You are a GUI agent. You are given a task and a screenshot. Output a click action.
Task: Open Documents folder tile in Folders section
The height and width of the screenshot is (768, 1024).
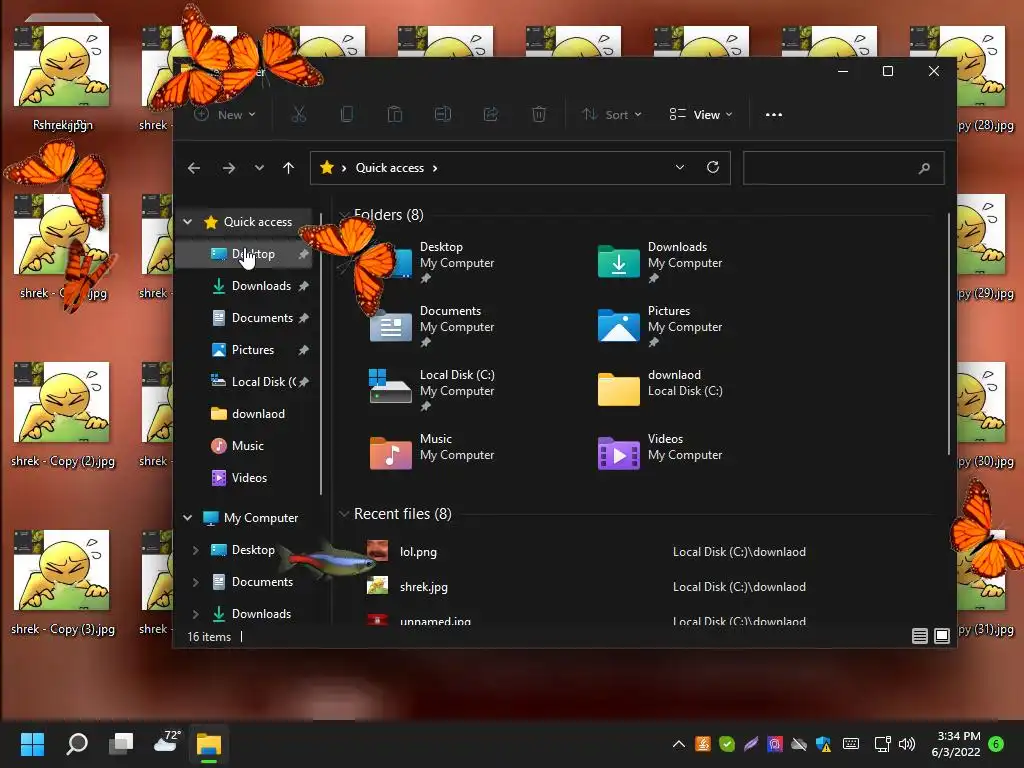(x=432, y=326)
